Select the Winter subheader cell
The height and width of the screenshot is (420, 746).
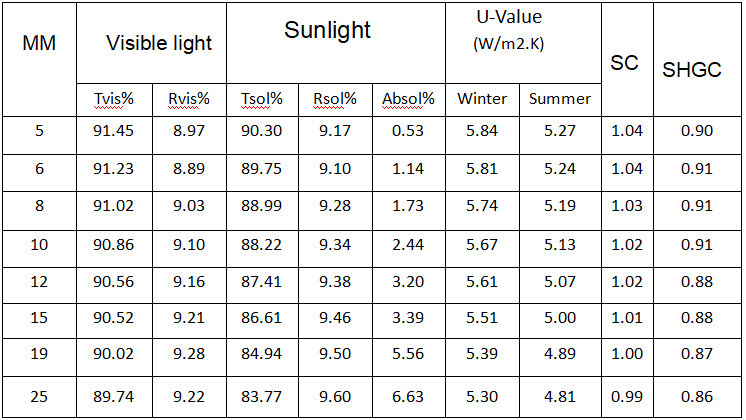(482, 100)
